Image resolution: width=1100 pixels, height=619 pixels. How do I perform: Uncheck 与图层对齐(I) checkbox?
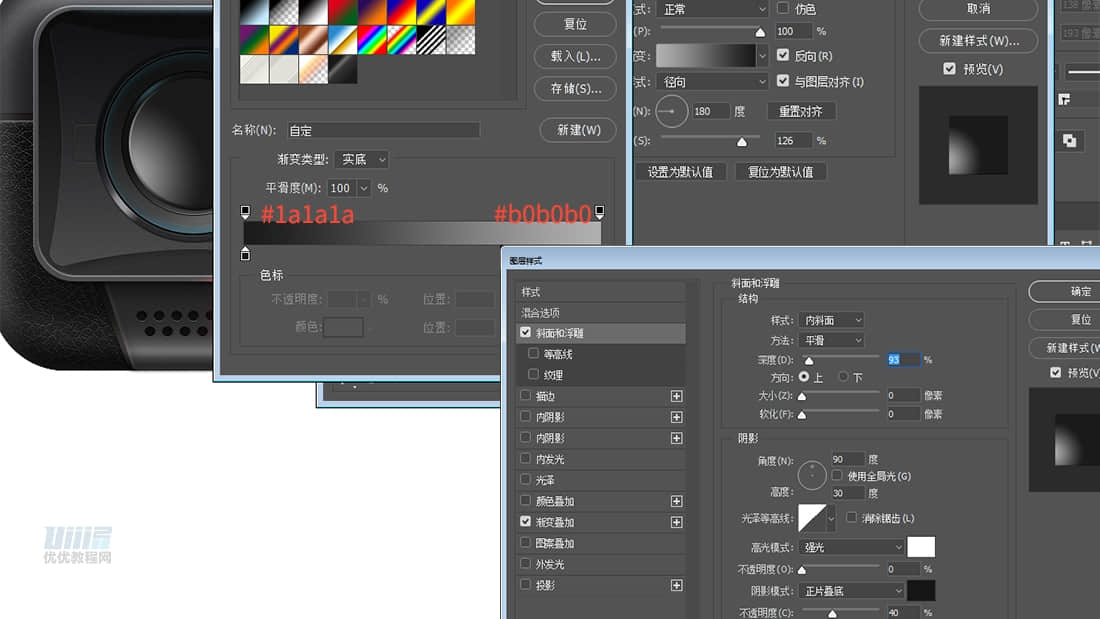point(783,81)
